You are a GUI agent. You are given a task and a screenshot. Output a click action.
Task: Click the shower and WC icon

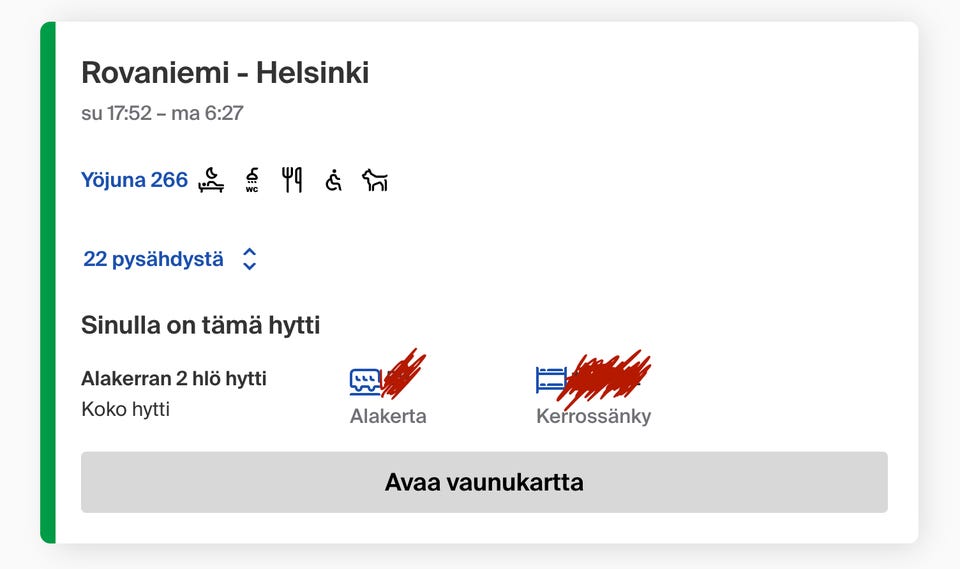[x=252, y=180]
